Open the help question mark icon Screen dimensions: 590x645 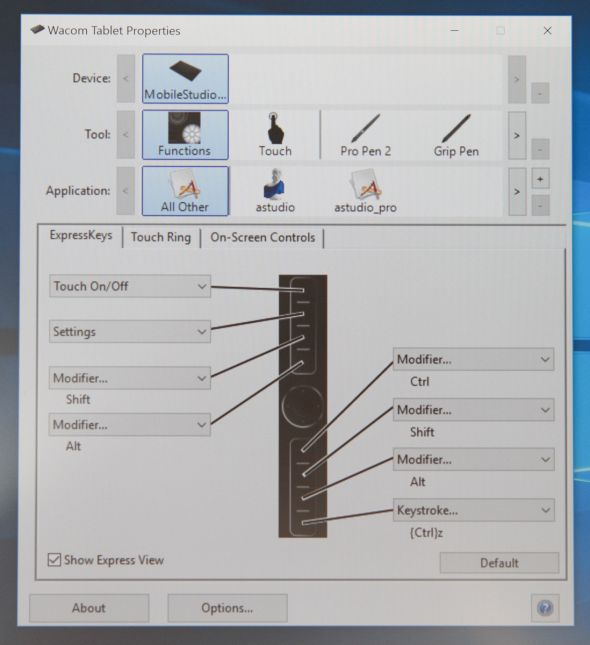[545, 607]
